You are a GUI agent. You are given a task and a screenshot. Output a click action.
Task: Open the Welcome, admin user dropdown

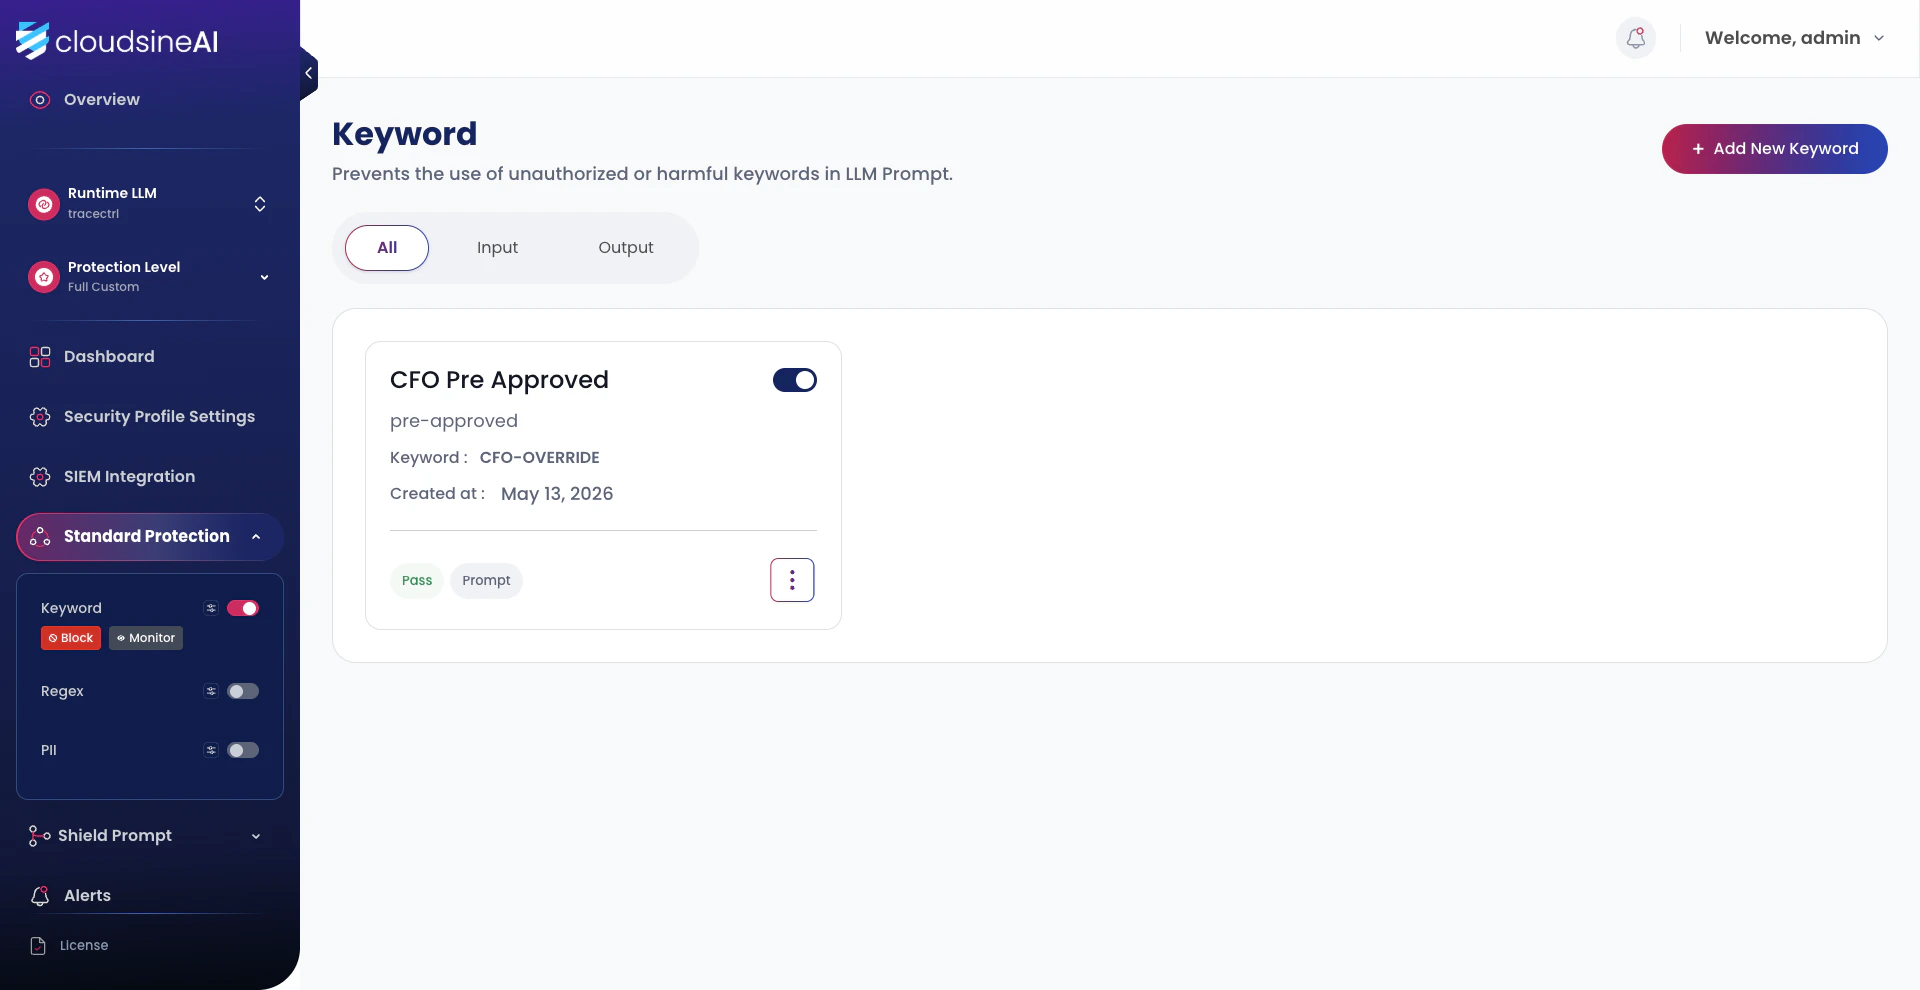(1794, 38)
